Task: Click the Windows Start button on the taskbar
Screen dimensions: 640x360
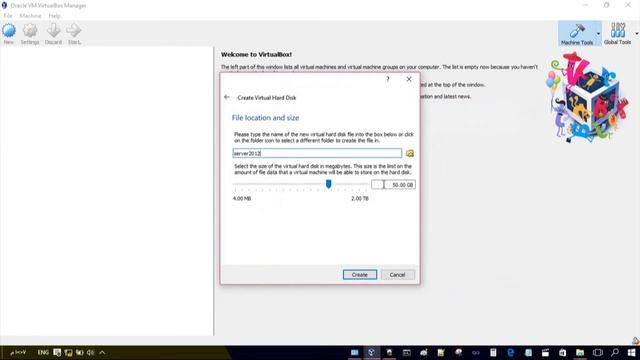Action: [631, 352]
